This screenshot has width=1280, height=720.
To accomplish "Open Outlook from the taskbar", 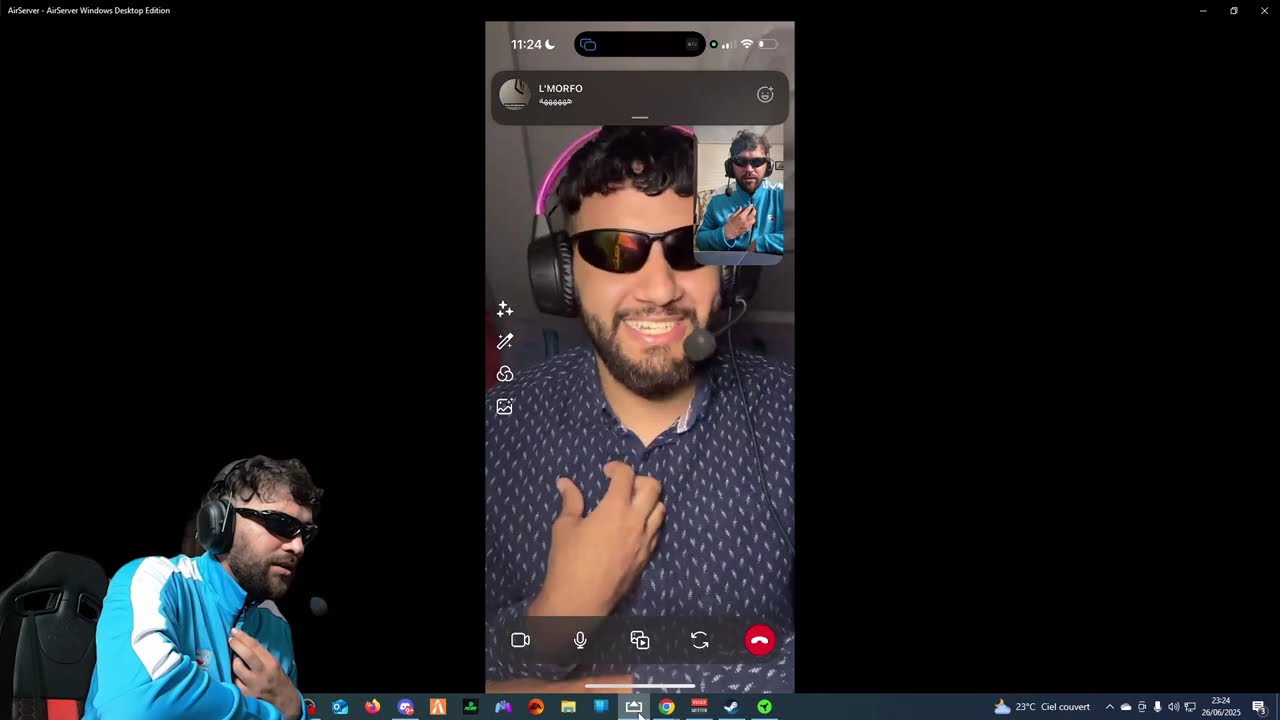I will click(340, 707).
